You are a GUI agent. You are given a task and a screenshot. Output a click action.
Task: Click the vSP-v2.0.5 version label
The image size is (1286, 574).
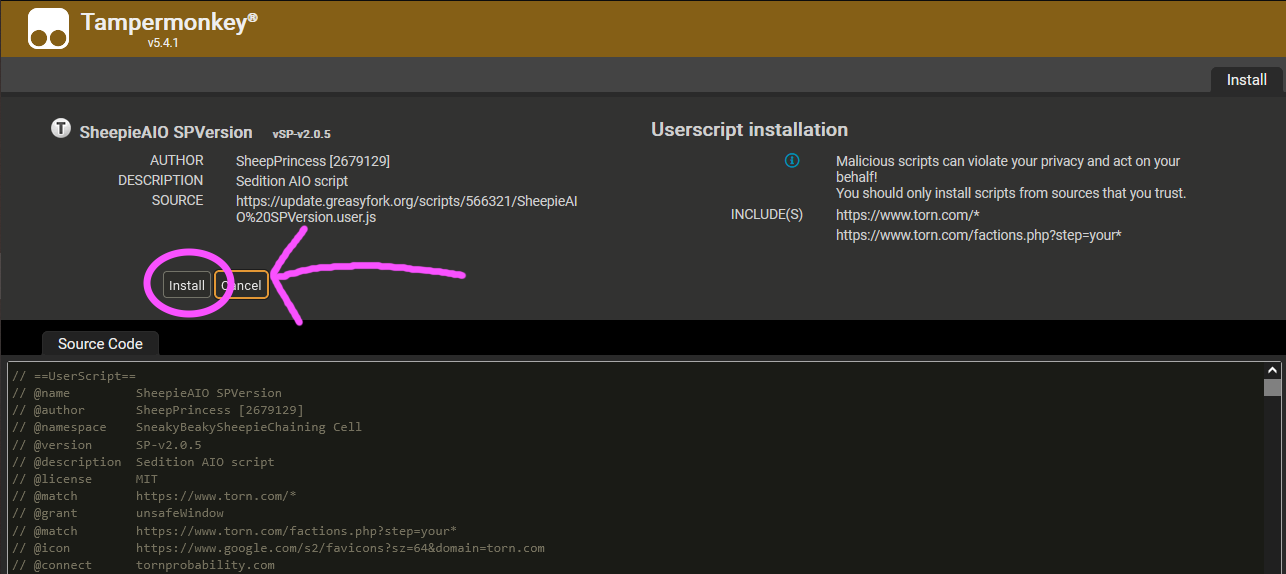point(301,133)
